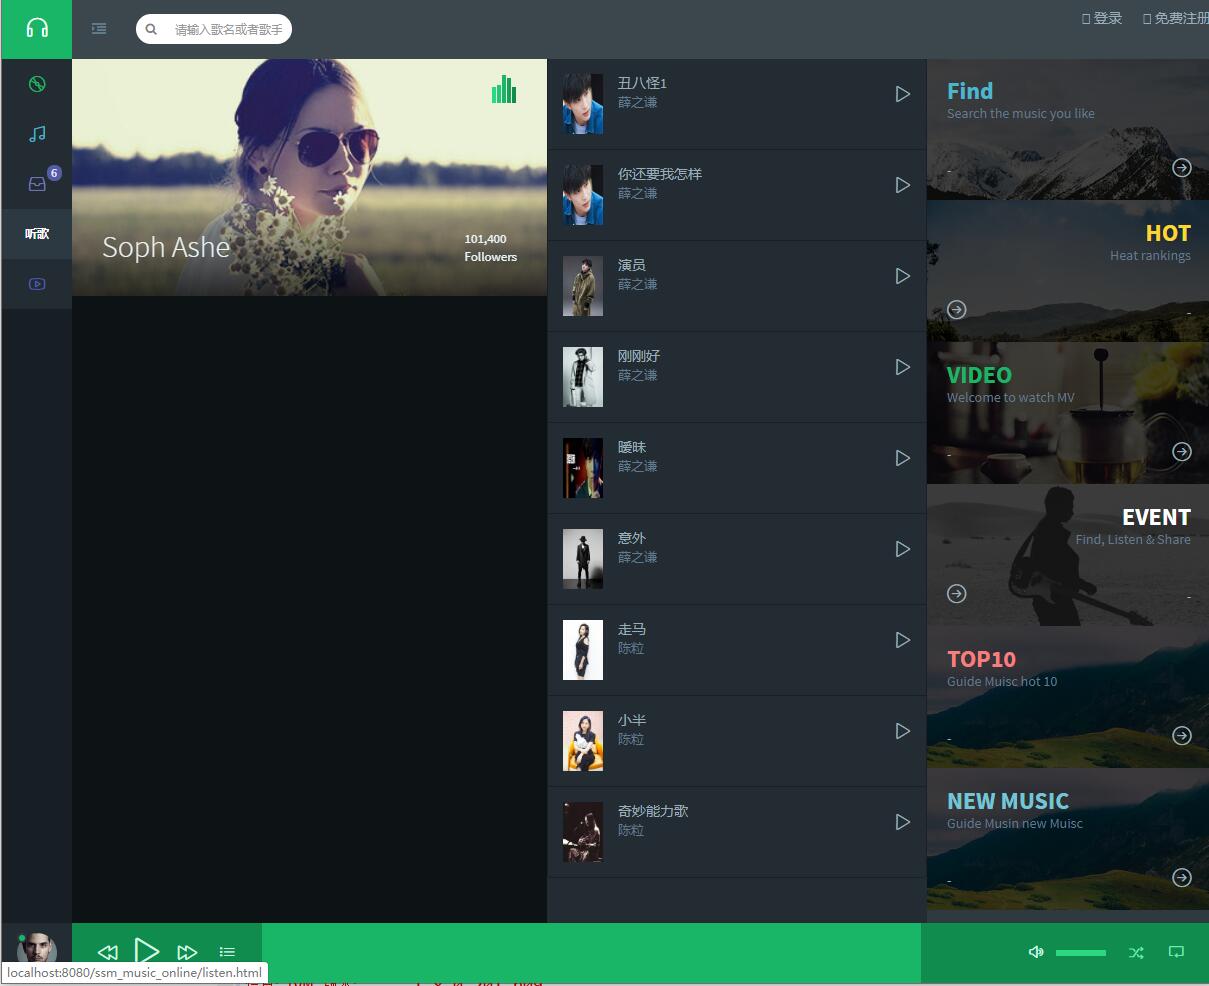1209x986 pixels.
Task: Click the song title 意外
Action: [x=632, y=538]
